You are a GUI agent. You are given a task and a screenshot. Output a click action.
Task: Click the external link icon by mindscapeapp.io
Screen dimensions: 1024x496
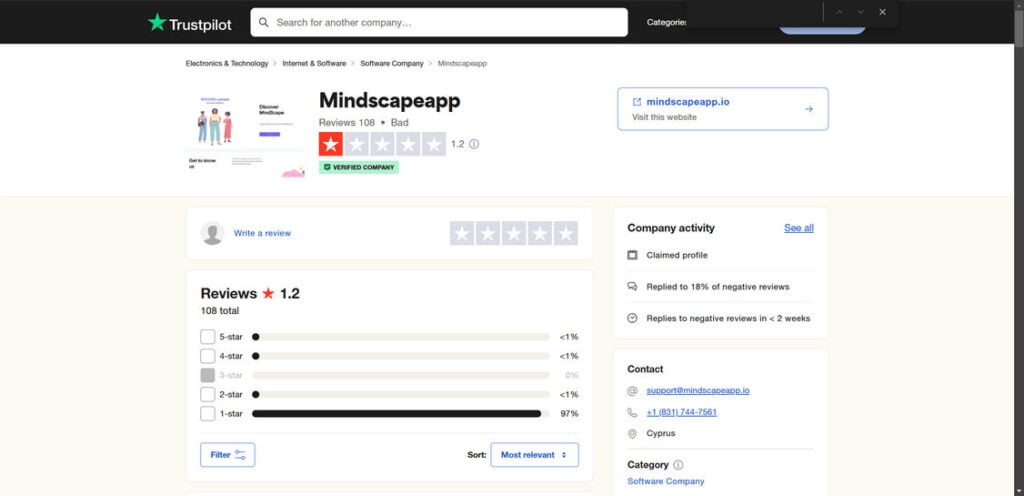click(637, 102)
